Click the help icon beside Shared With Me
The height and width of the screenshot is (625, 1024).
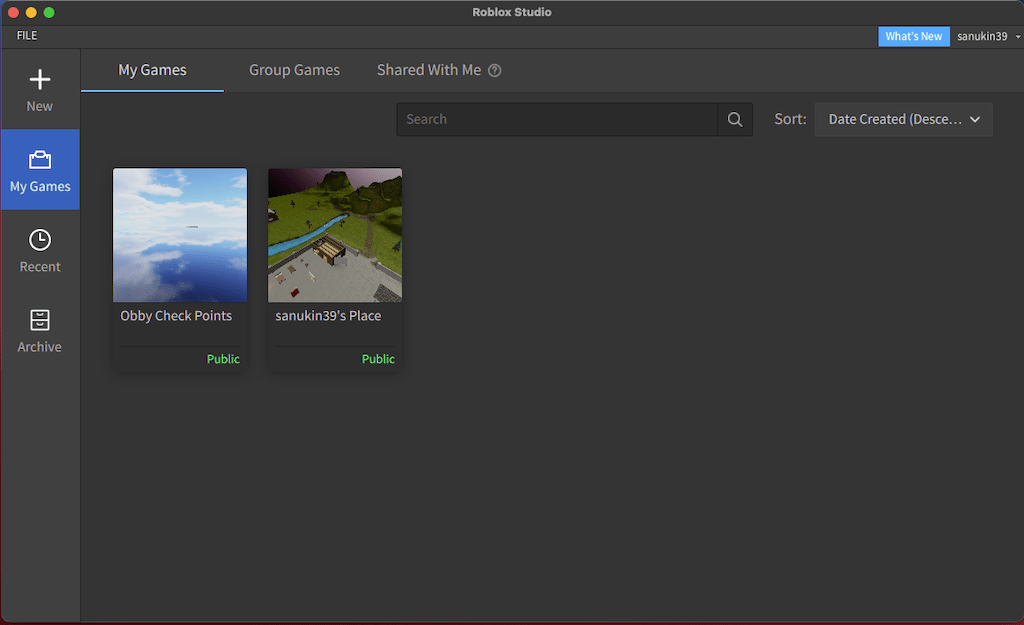494,71
